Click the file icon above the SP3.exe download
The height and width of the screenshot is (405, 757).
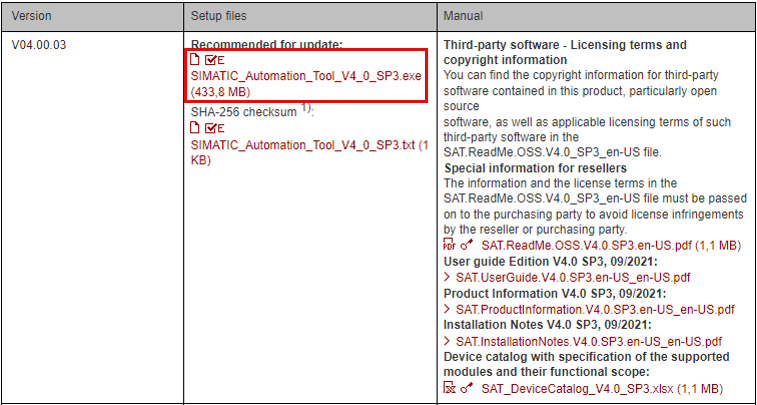point(195,60)
